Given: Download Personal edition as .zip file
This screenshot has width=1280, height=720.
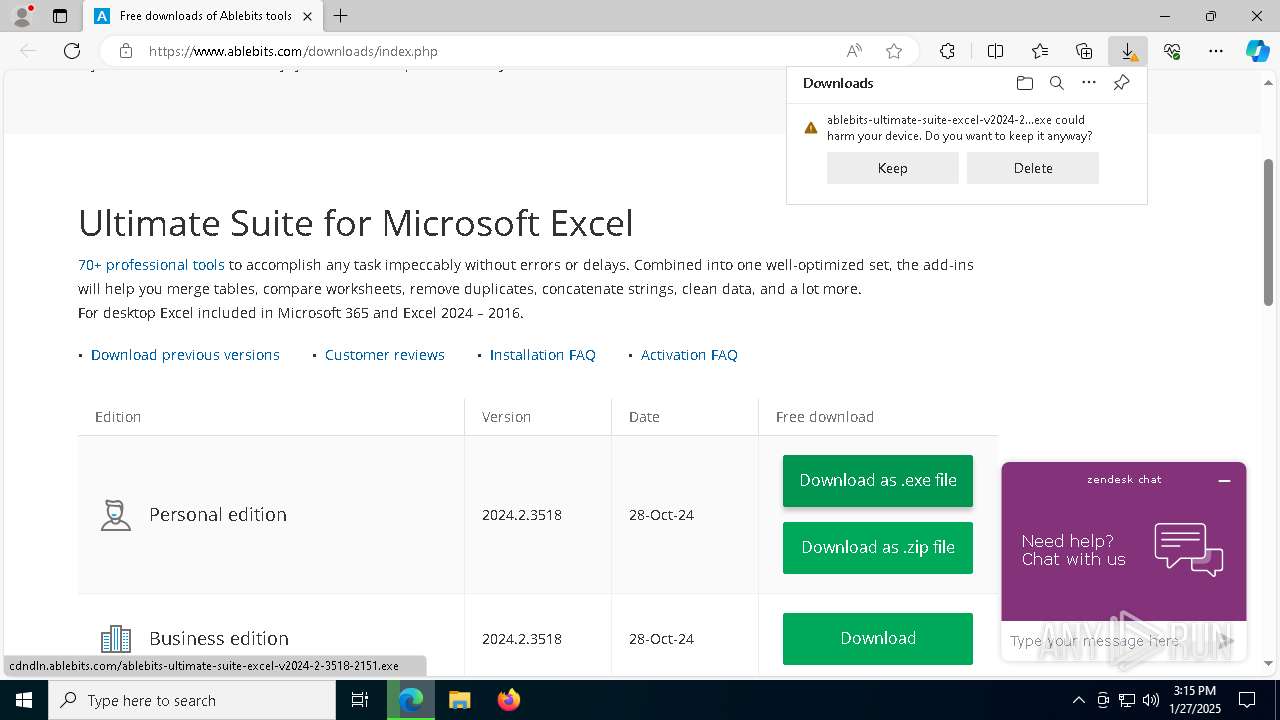Looking at the screenshot, I should point(878,547).
